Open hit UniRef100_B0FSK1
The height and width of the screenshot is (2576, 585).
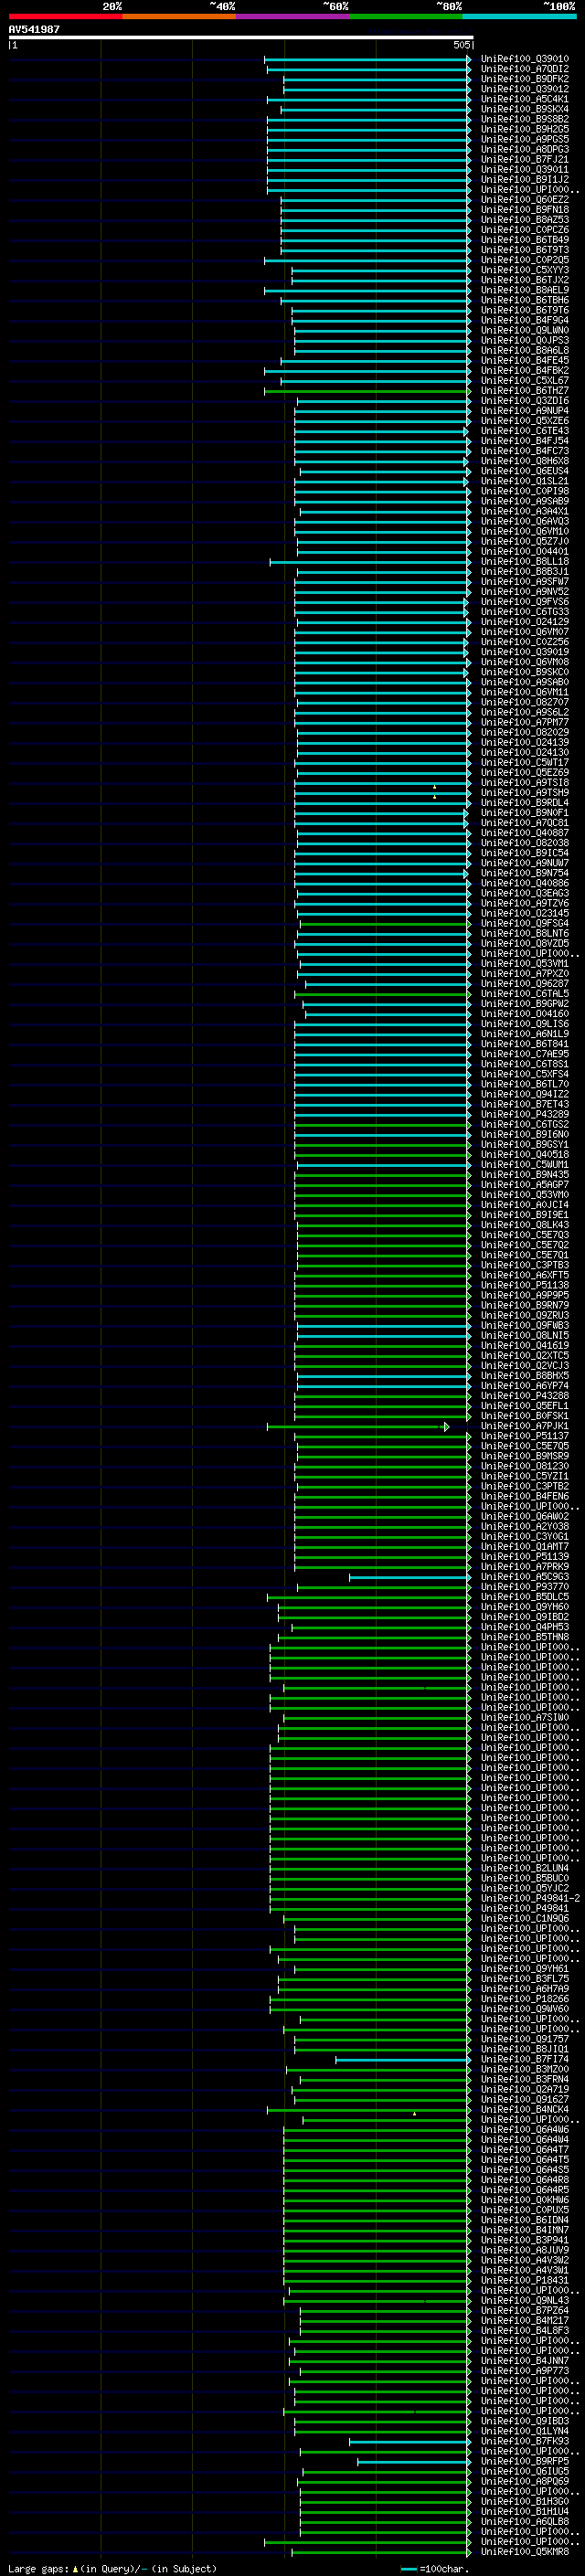pos(525,1415)
